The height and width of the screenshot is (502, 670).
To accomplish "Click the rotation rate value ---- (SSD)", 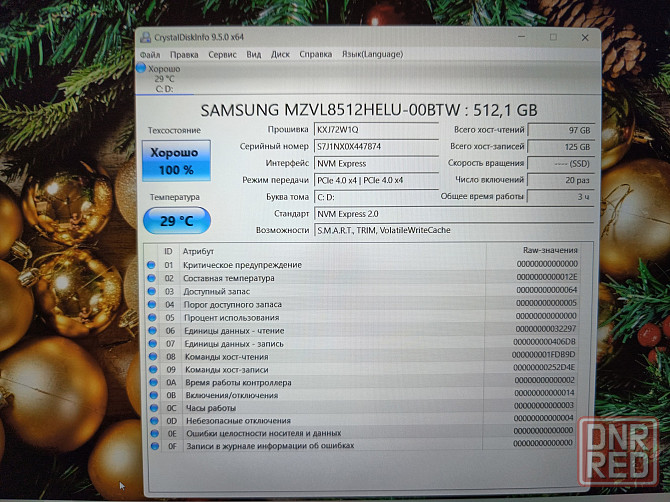I will pyautogui.click(x=561, y=164).
